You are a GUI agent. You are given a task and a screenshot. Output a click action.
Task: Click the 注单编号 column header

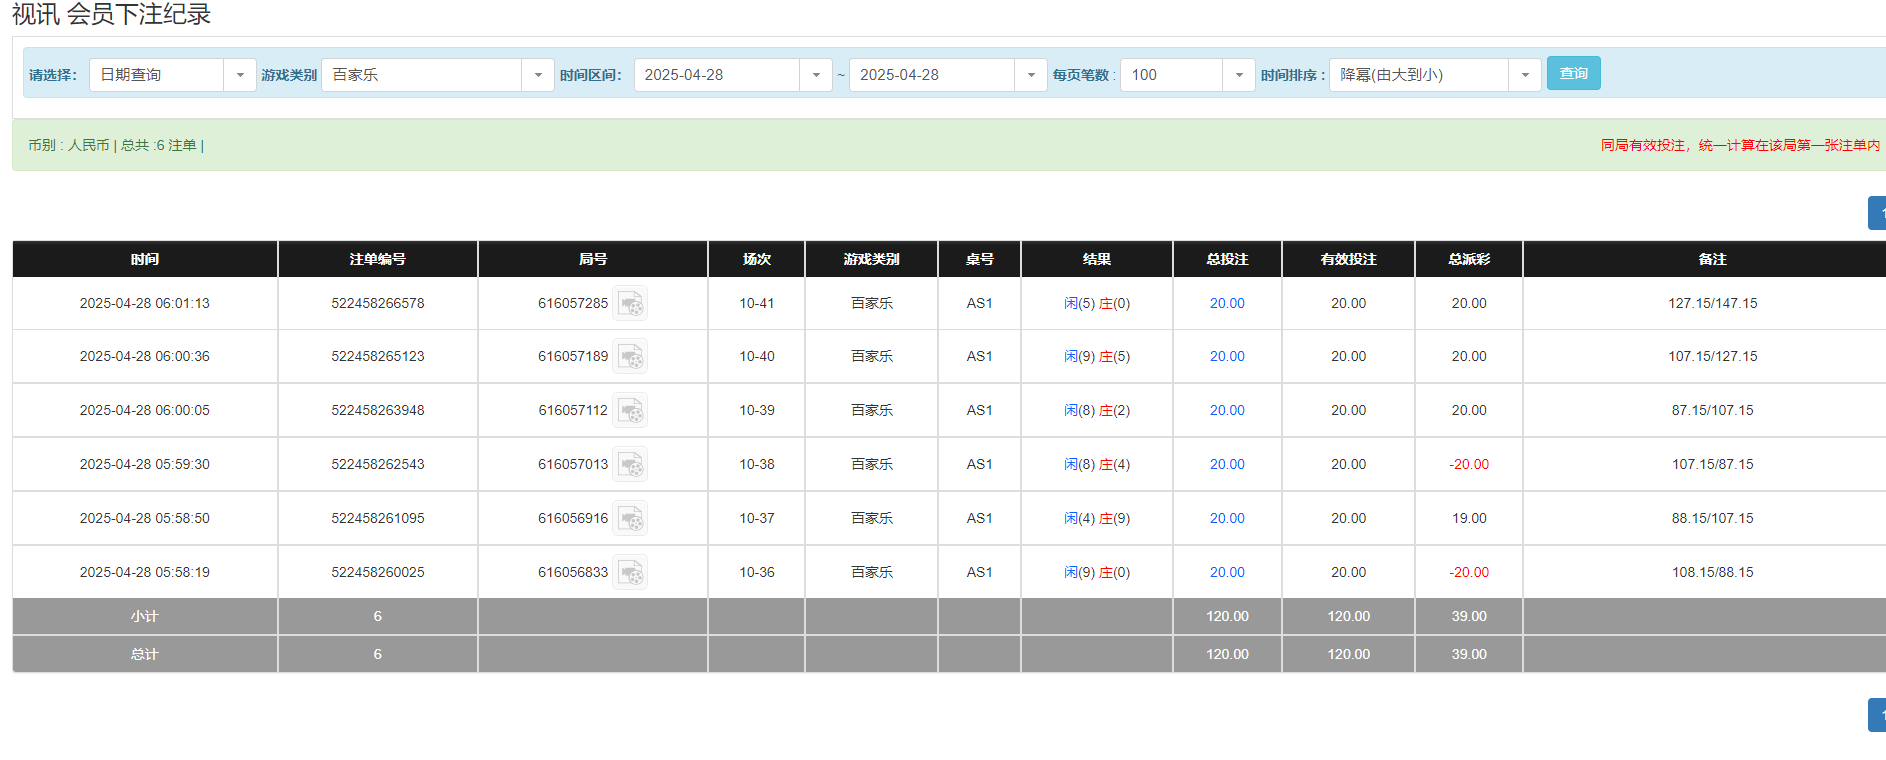coord(377,259)
